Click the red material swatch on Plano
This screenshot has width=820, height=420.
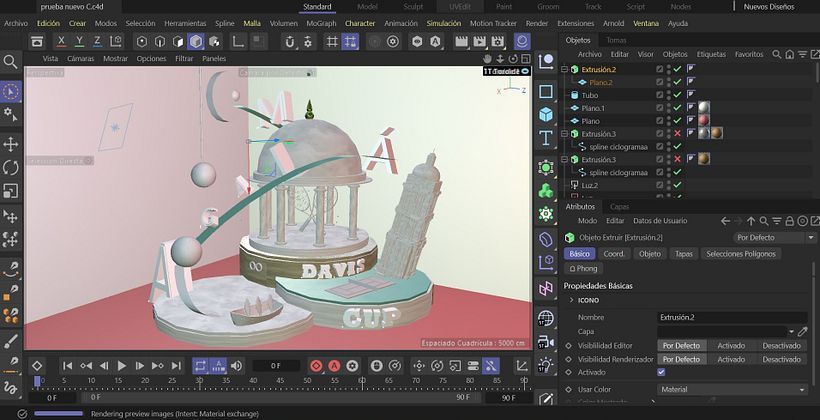tap(703, 121)
